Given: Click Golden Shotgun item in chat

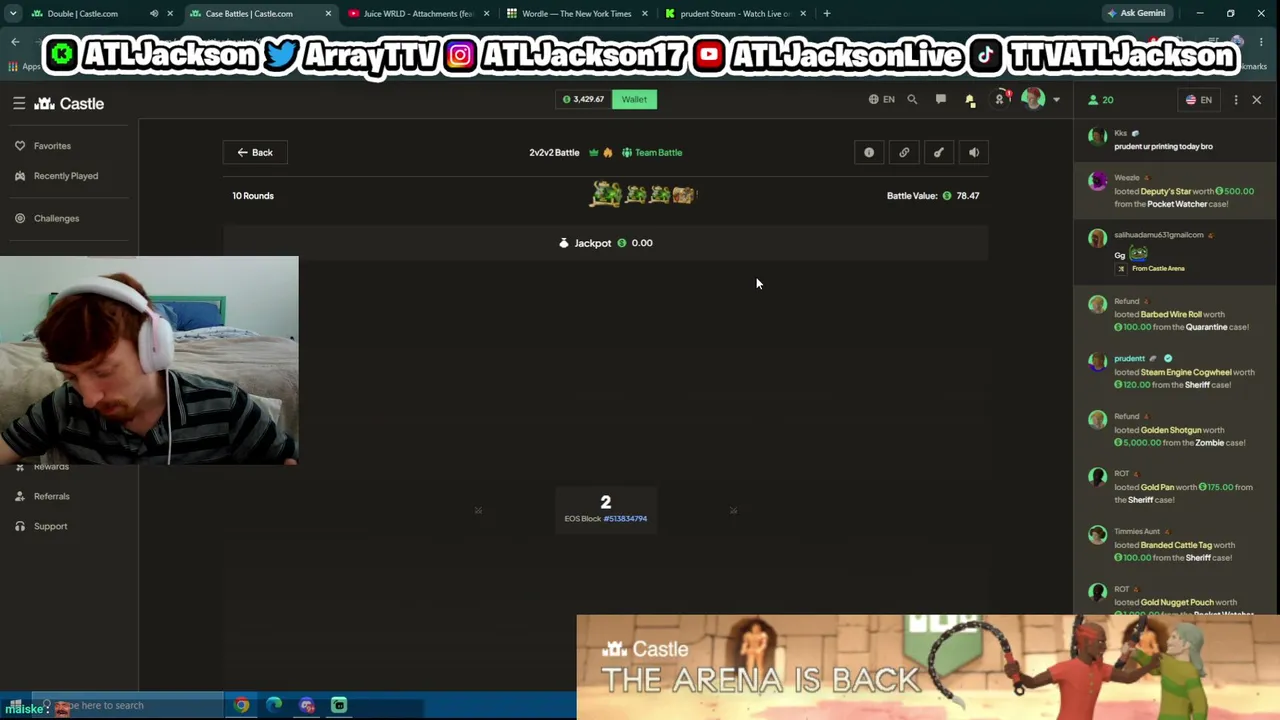Looking at the screenshot, I should click(1171, 430).
